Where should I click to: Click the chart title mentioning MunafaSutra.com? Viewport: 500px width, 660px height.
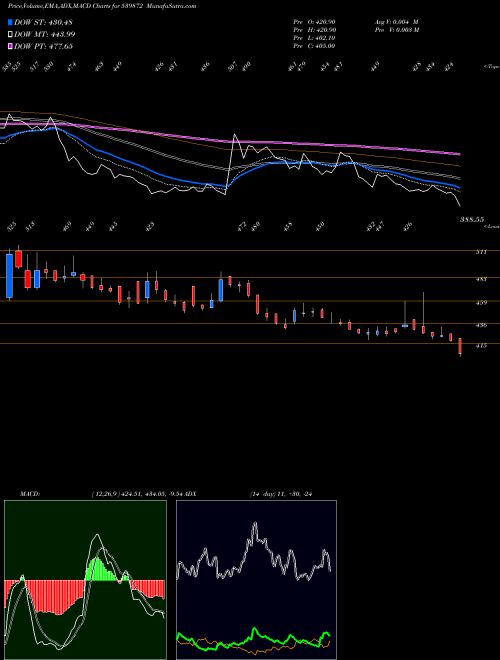(102, 6)
